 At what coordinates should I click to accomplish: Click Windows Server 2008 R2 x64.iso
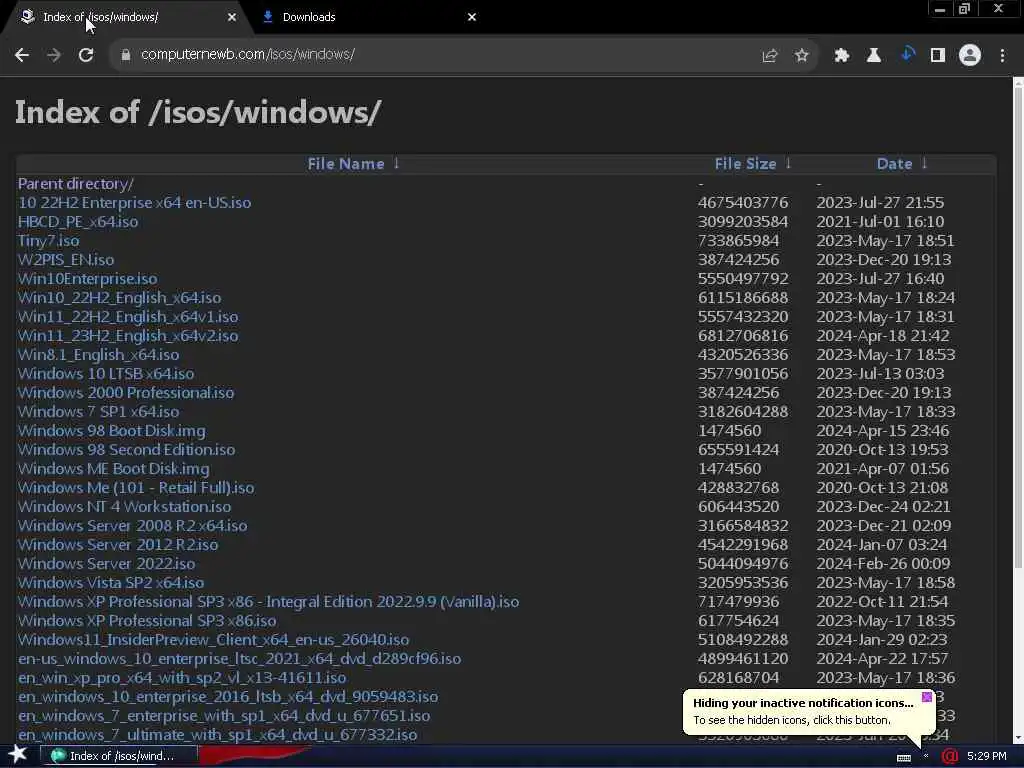click(x=132, y=525)
